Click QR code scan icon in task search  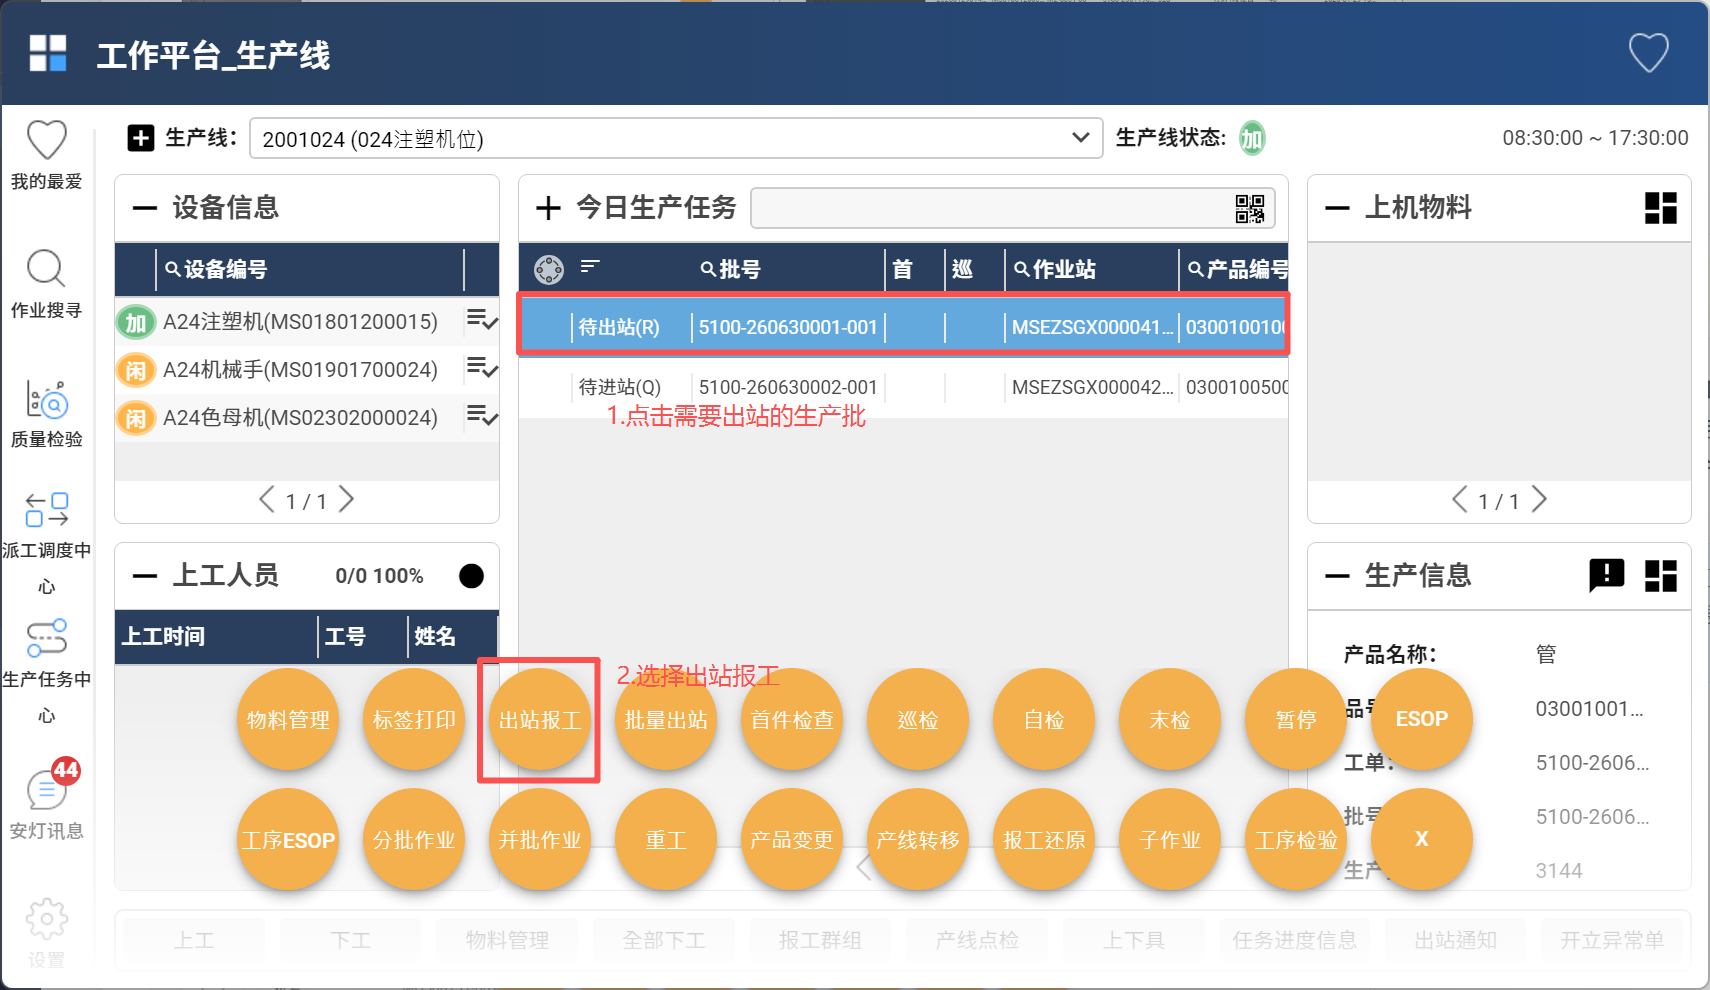pos(1250,208)
